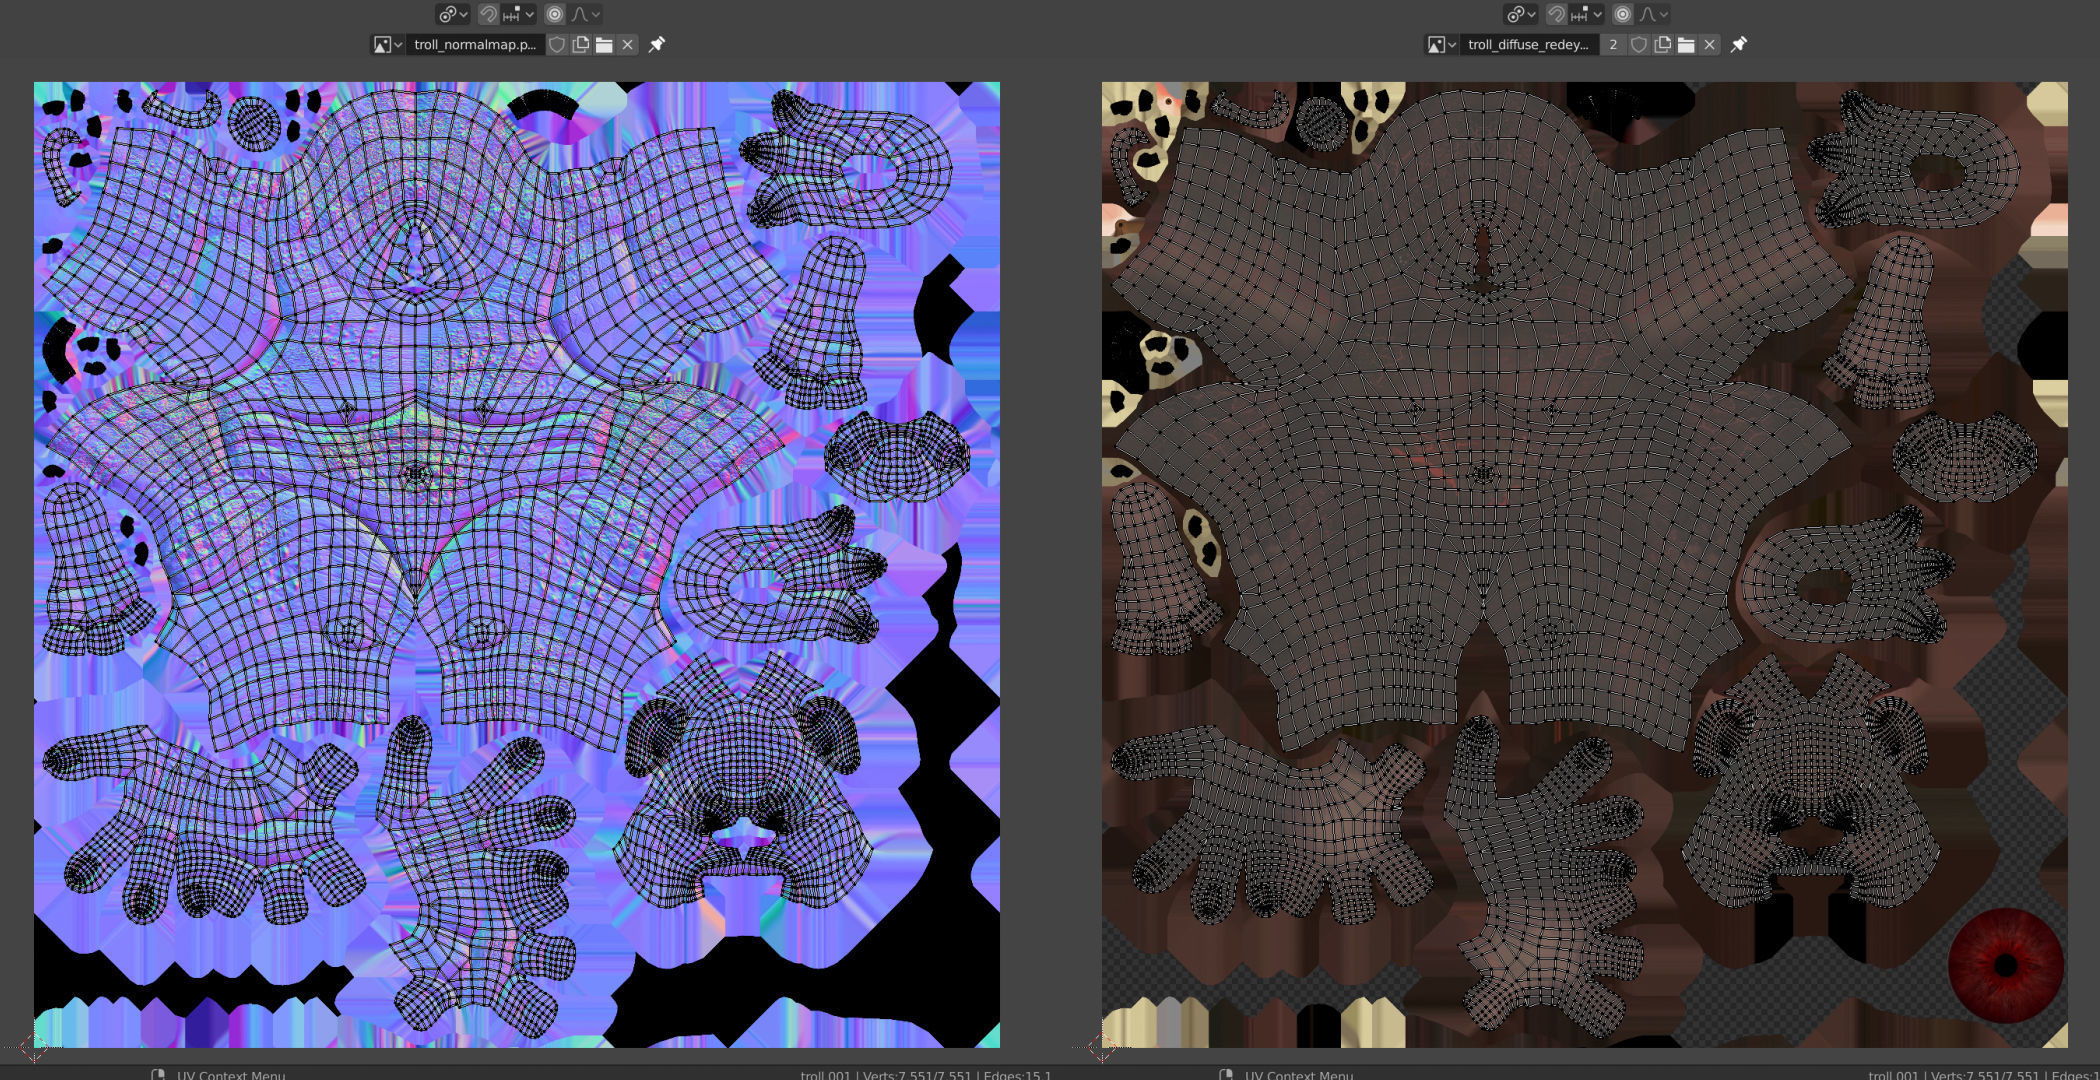Unlink troll_normalmap image with X

point(627,44)
